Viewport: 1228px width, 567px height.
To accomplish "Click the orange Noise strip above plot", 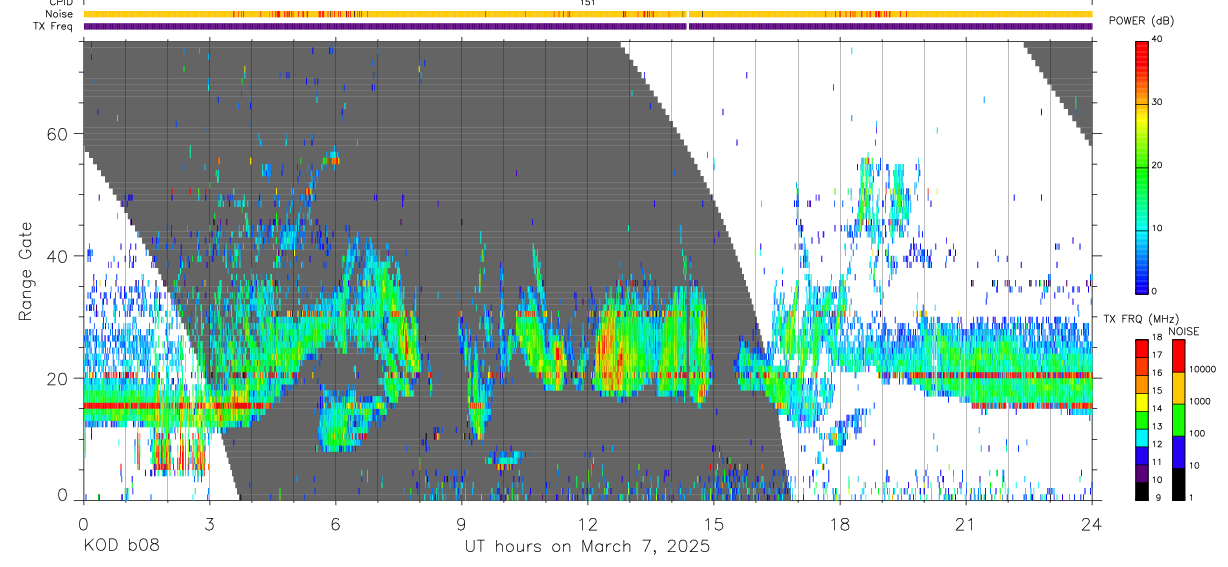I will [588, 14].
